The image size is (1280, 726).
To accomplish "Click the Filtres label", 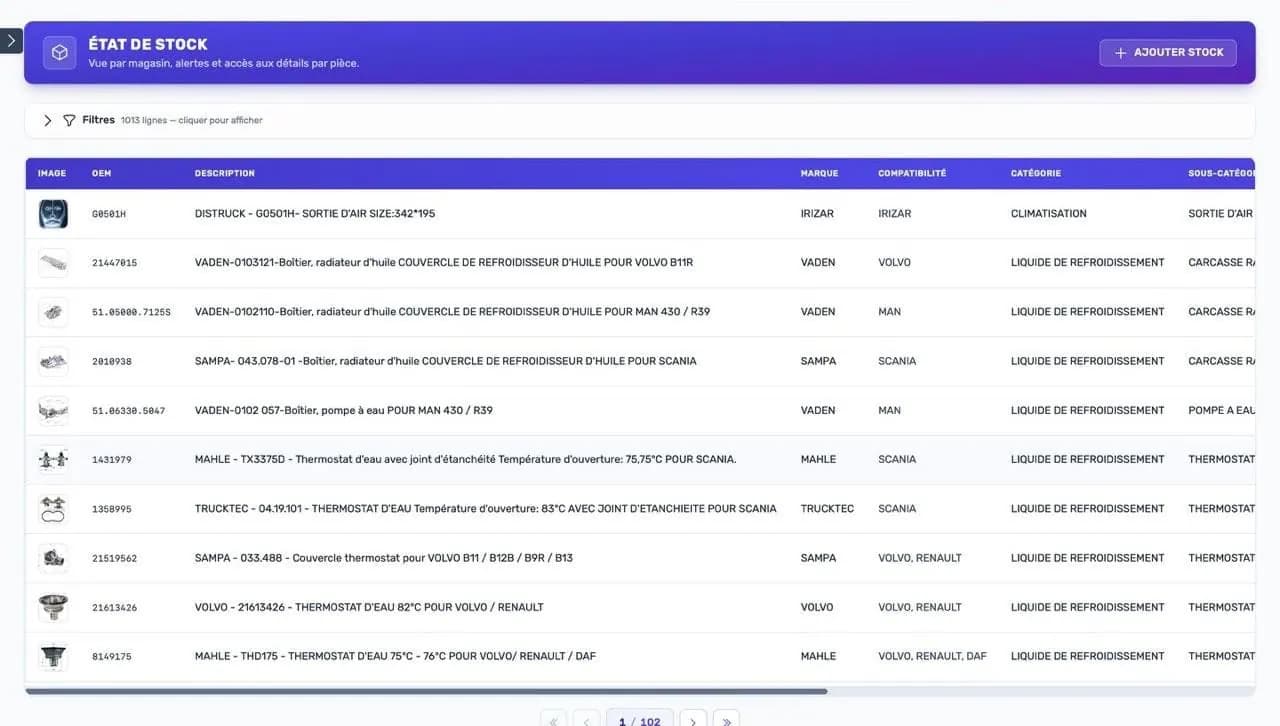I will [98, 120].
